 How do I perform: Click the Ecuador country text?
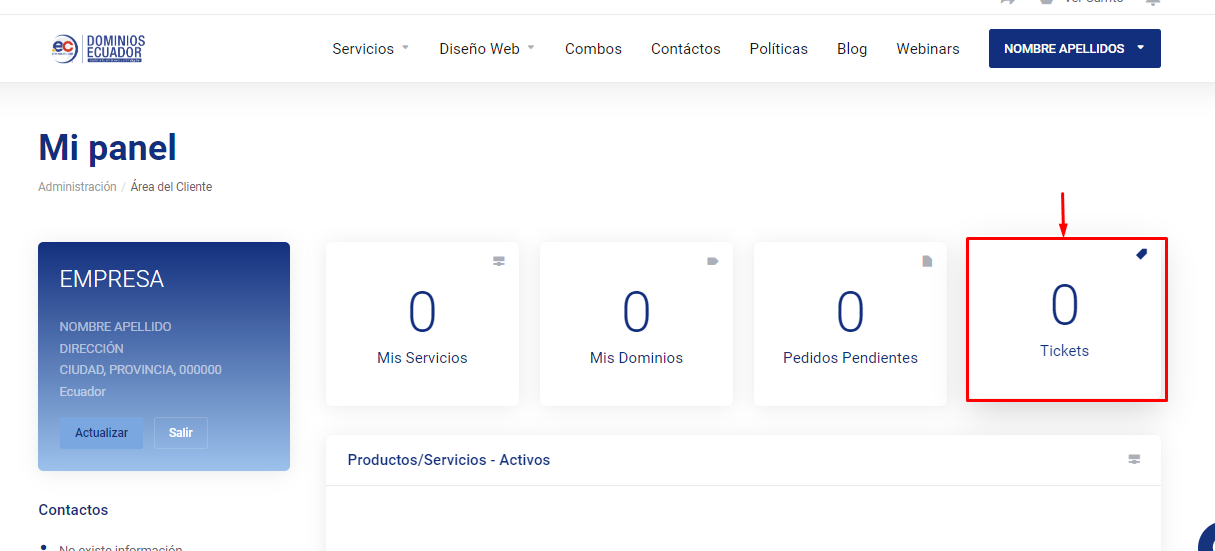[82, 392]
